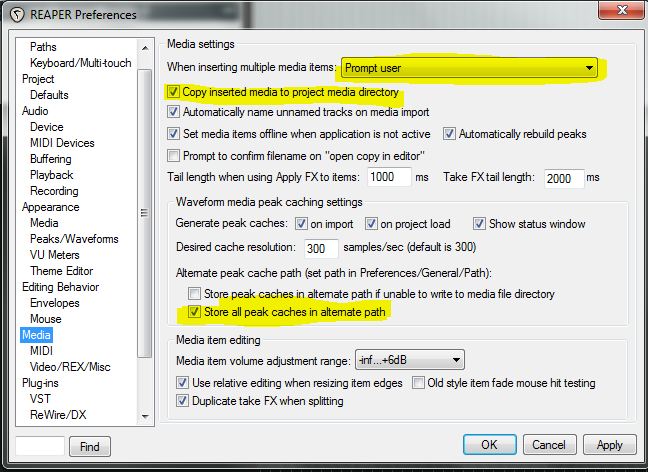Select highlighted Media page under Editing Behavior
This screenshot has width=648, height=472.
36,335
